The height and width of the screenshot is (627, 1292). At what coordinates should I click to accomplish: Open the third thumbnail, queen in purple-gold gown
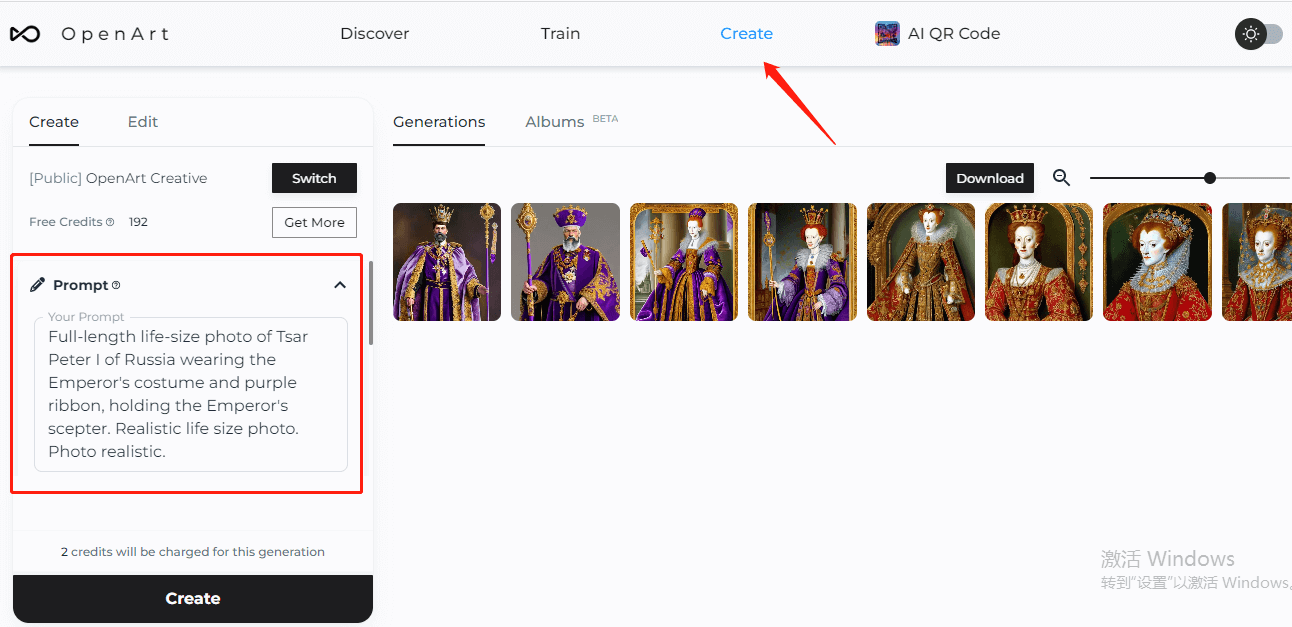(x=684, y=262)
